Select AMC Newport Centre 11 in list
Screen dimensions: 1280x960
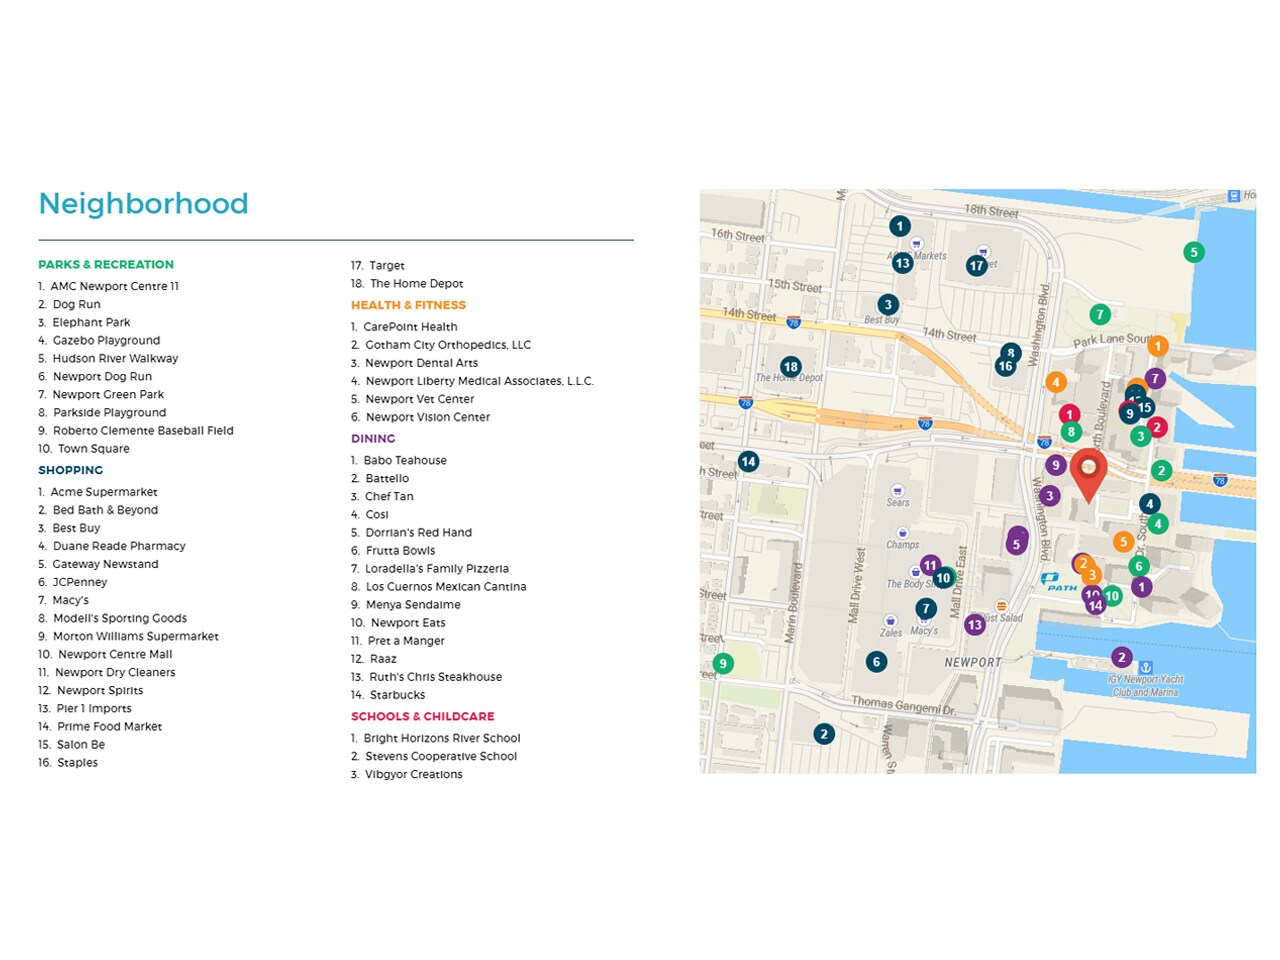pyautogui.click(x=109, y=286)
